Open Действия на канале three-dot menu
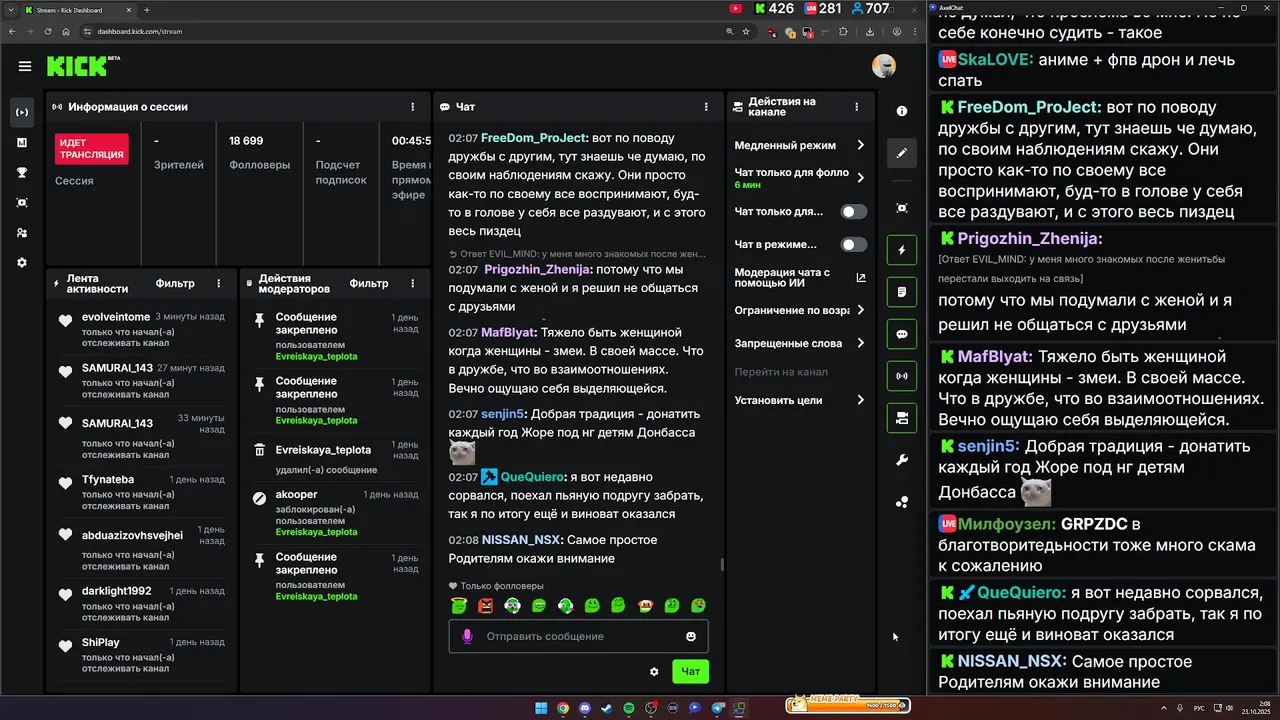The height and width of the screenshot is (720, 1280). click(856, 107)
